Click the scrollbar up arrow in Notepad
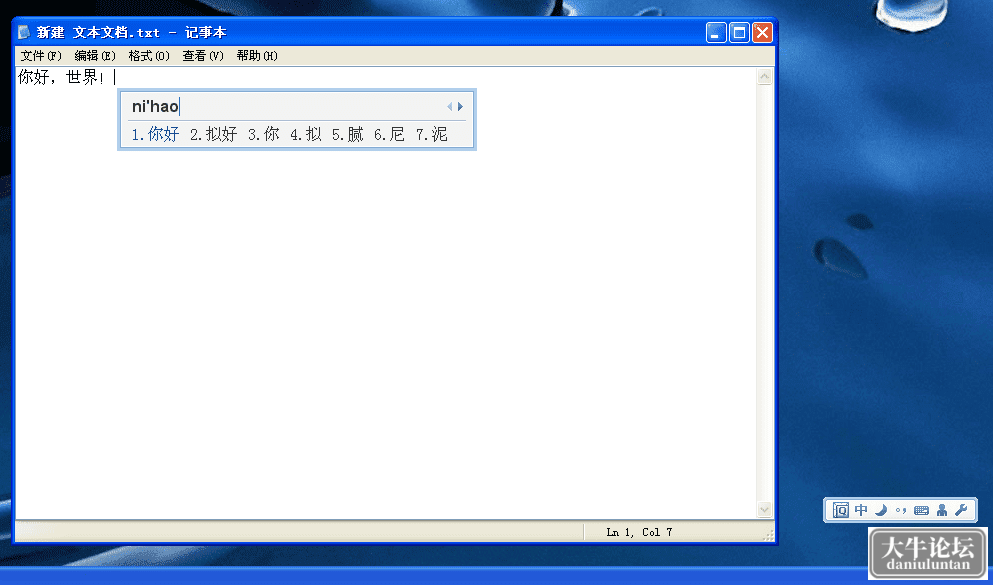 (x=764, y=77)
